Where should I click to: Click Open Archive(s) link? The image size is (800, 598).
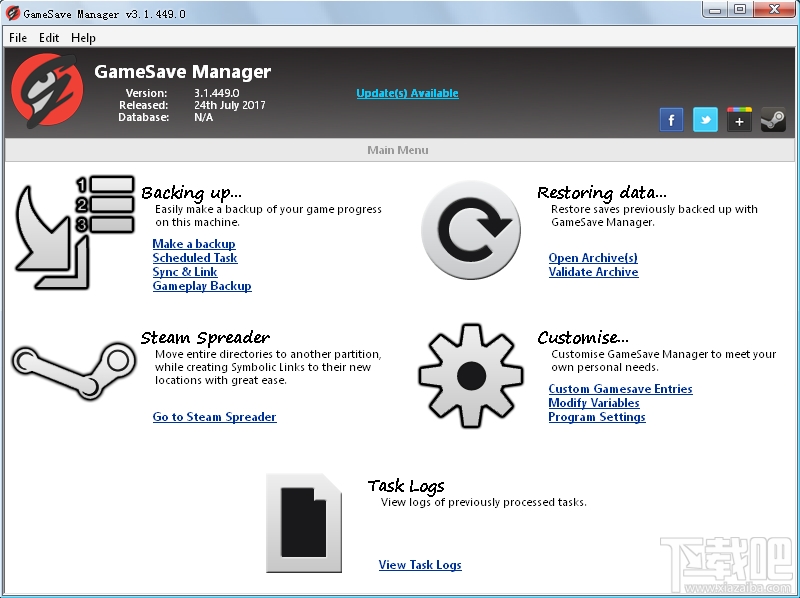click(x=593, y=258)
